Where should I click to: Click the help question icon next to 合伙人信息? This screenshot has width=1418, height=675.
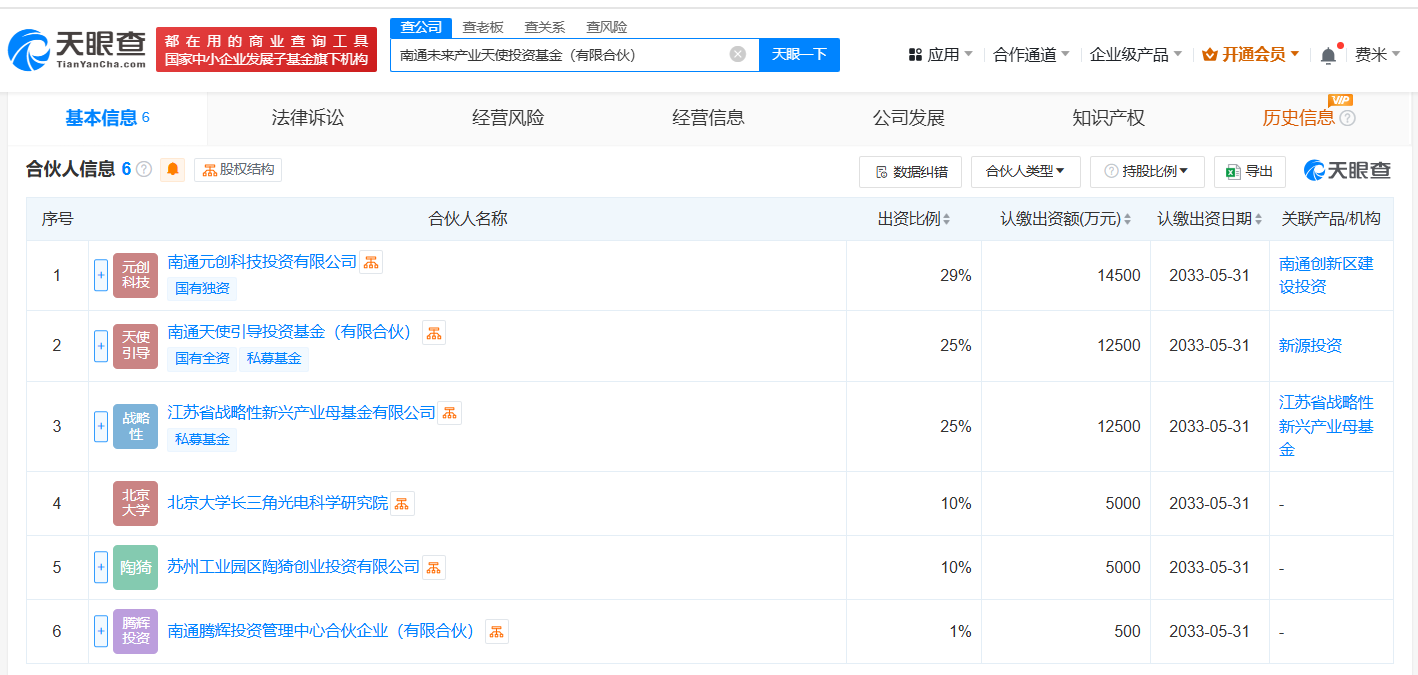144,170
